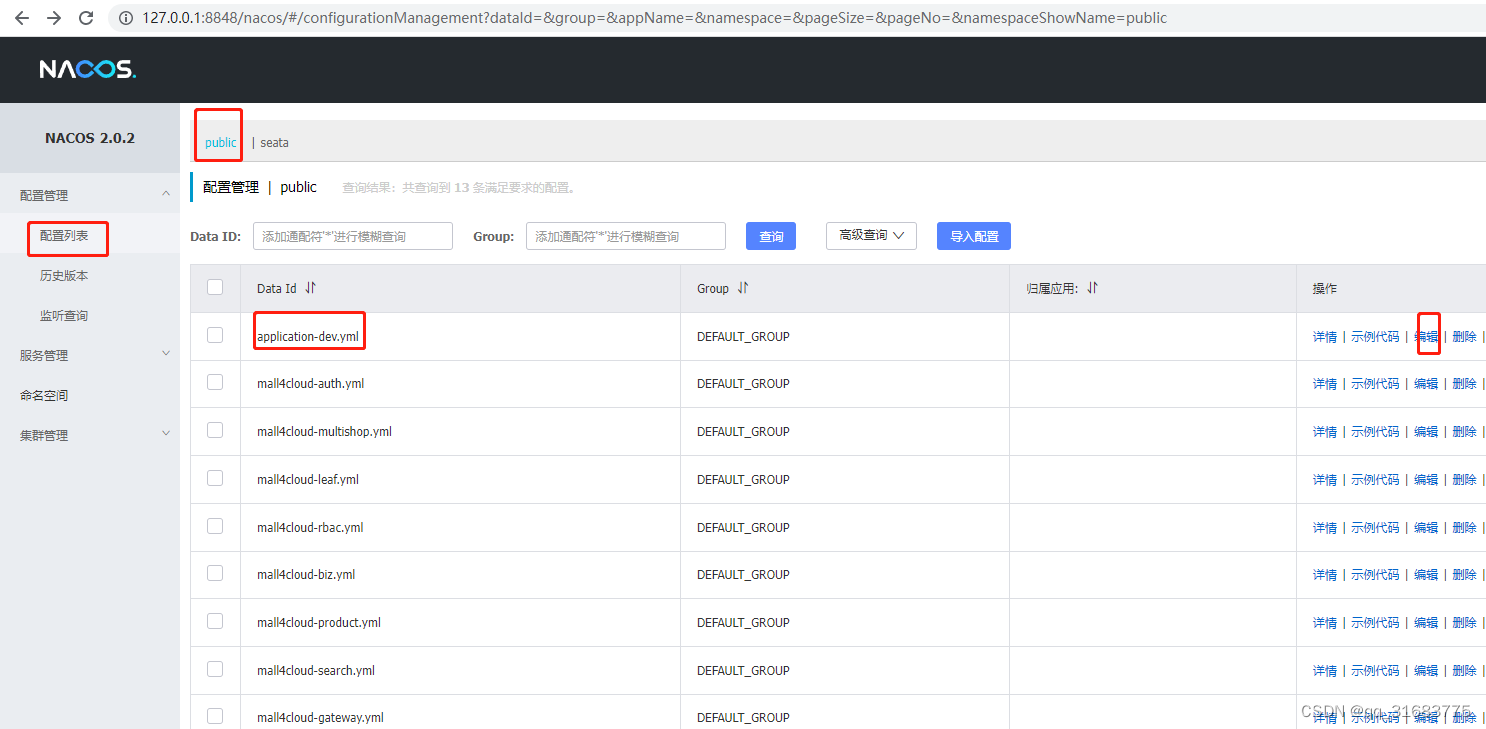Click the sort icon next to Group column

[745, 288]
